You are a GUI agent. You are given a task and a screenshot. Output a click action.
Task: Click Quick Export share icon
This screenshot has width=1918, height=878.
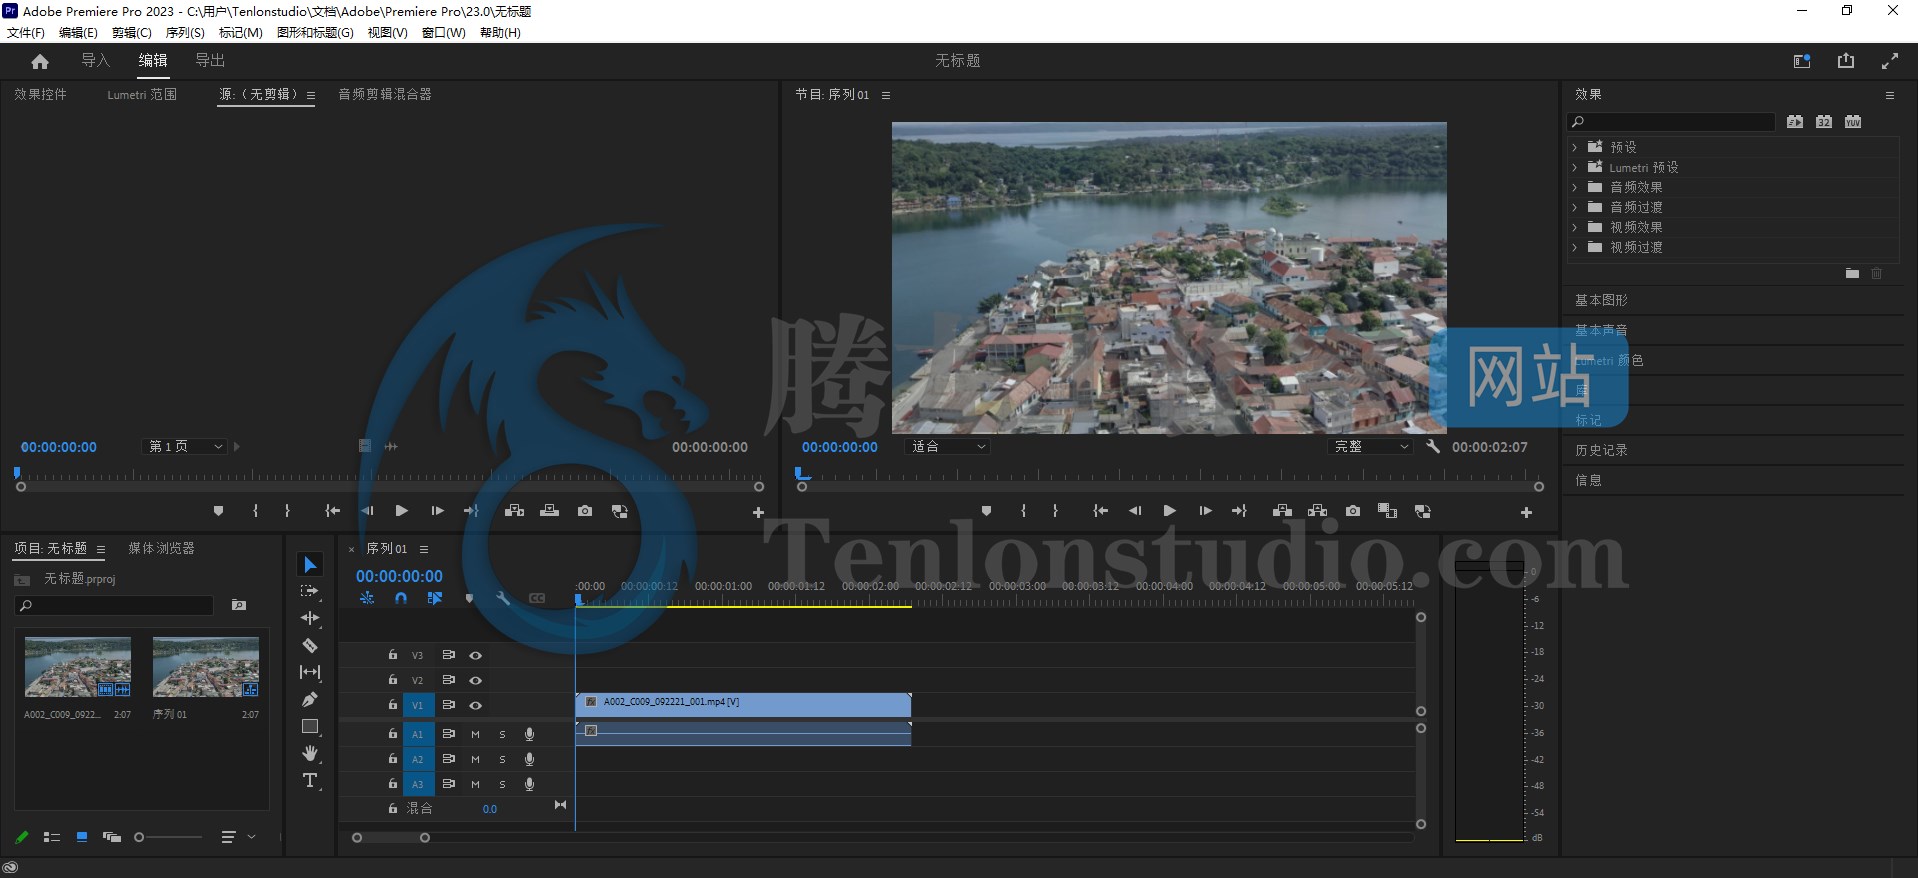coord(1846,61)
